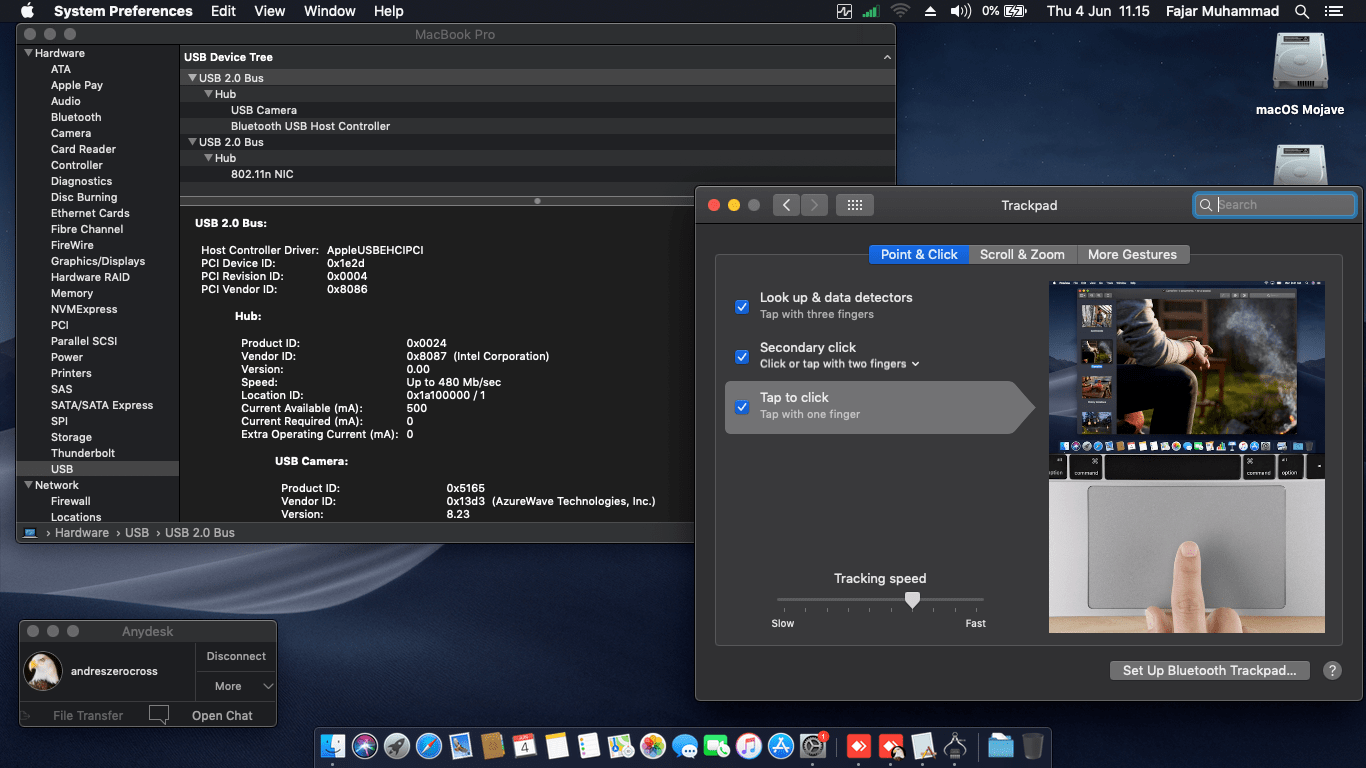
Task: Click Set Up Bluetooth Trackpad button
Action: (1209, 671)
